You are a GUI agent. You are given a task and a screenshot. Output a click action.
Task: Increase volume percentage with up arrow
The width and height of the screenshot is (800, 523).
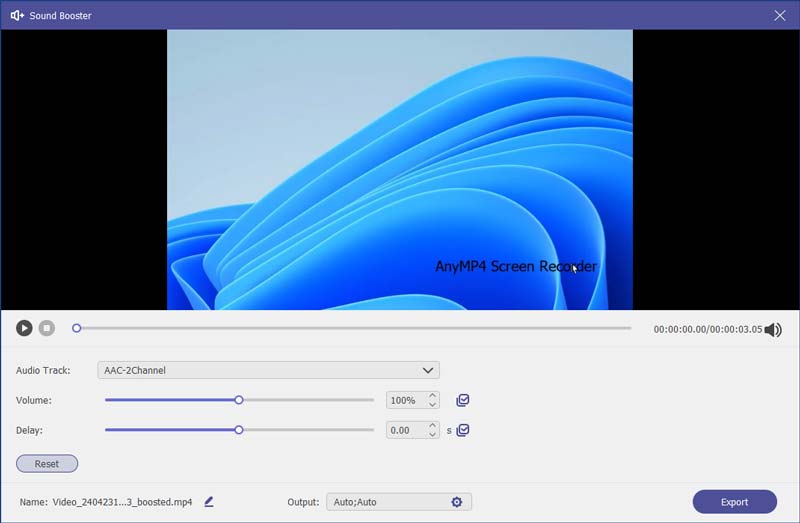(x=432, y=395)
